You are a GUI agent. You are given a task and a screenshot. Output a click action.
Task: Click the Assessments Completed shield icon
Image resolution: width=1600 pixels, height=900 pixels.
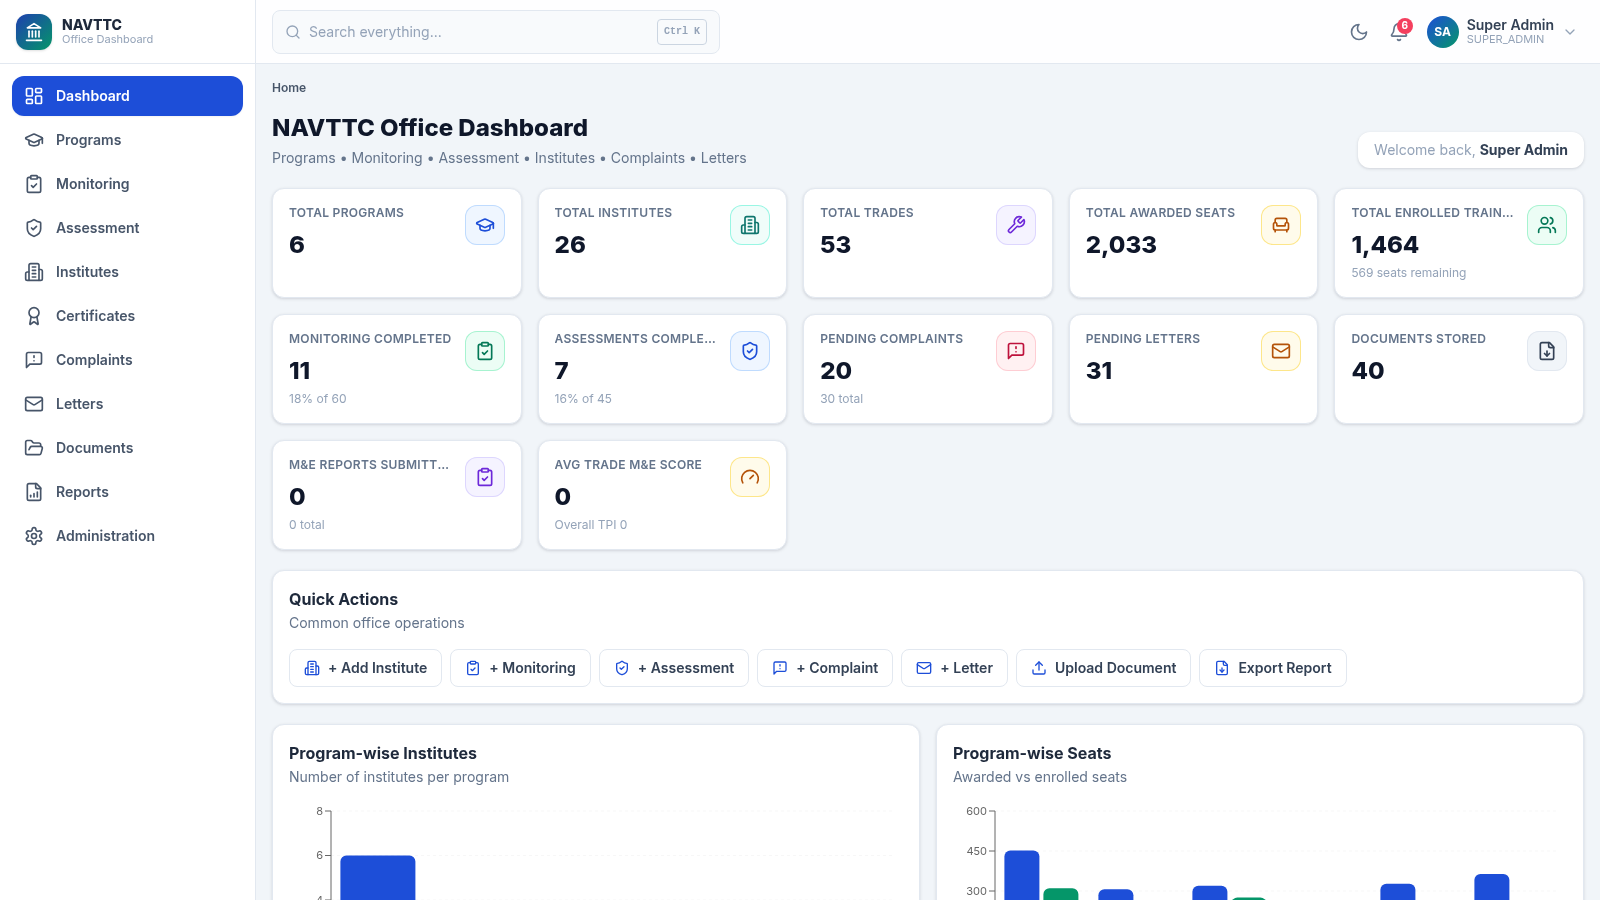point(750,351)
